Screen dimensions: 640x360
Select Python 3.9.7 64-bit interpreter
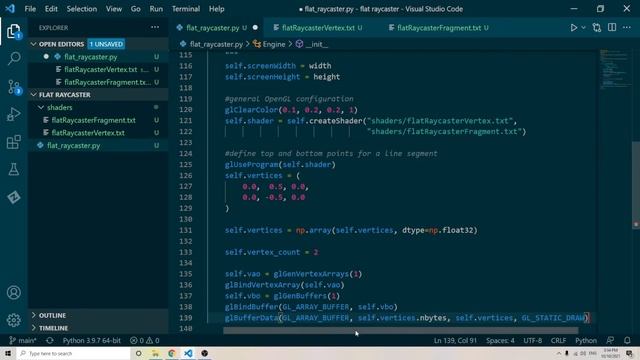(x=92, y=340)
